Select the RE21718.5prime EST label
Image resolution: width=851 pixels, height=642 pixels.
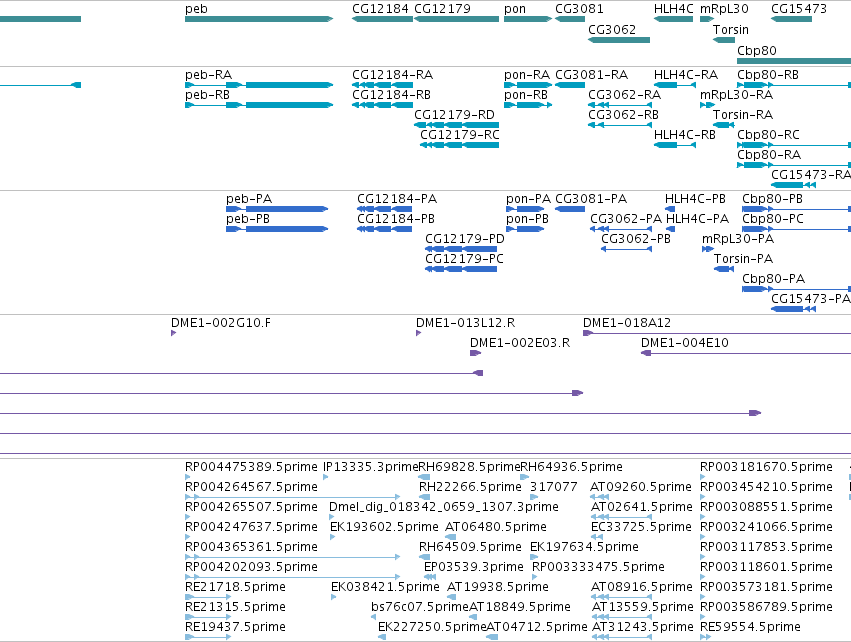[235, 587]
